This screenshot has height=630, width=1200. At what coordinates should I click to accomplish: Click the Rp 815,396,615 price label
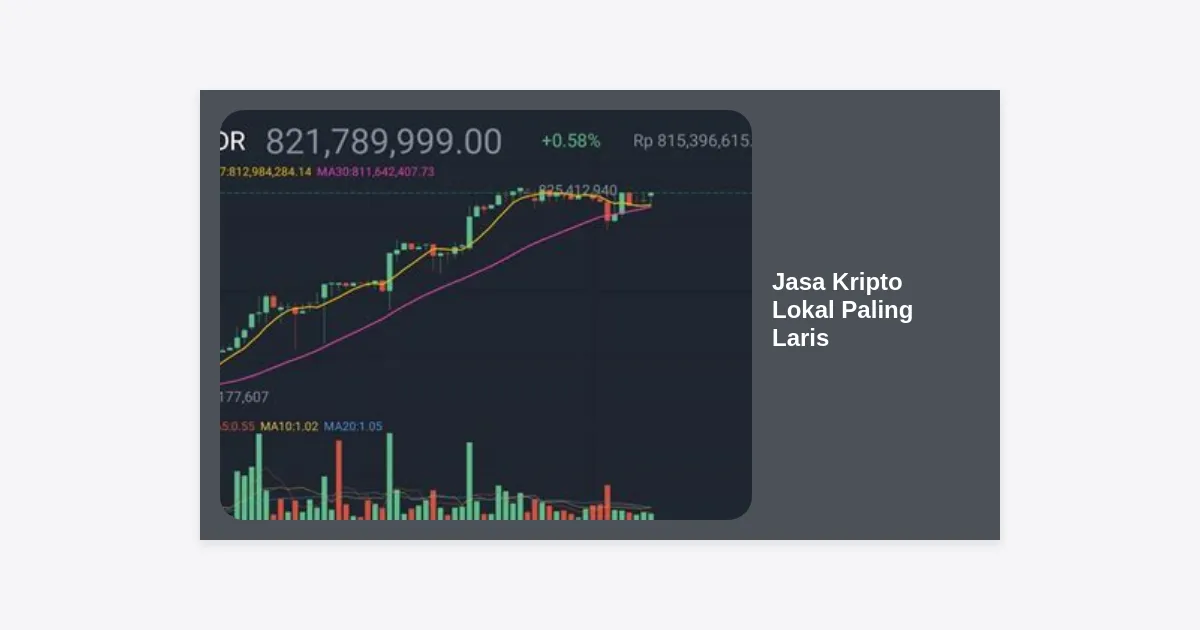click(x=692, y=141)
